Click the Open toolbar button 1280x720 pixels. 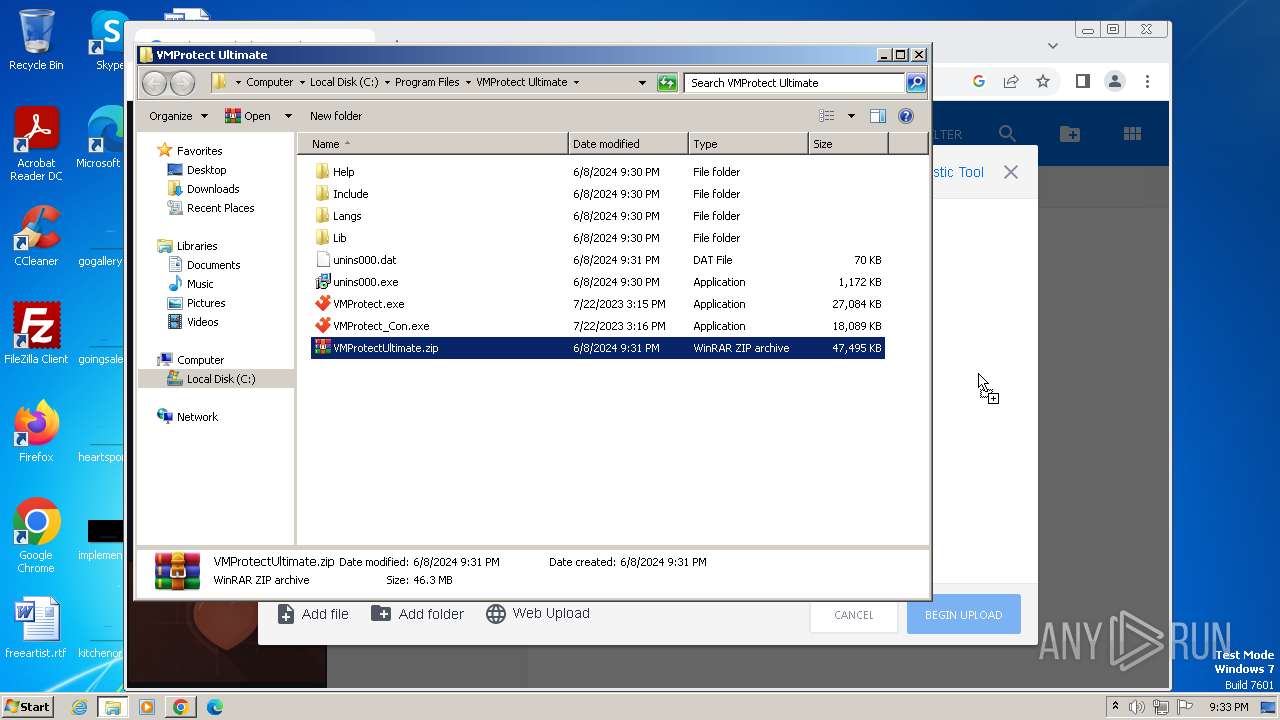coord(248,116)
